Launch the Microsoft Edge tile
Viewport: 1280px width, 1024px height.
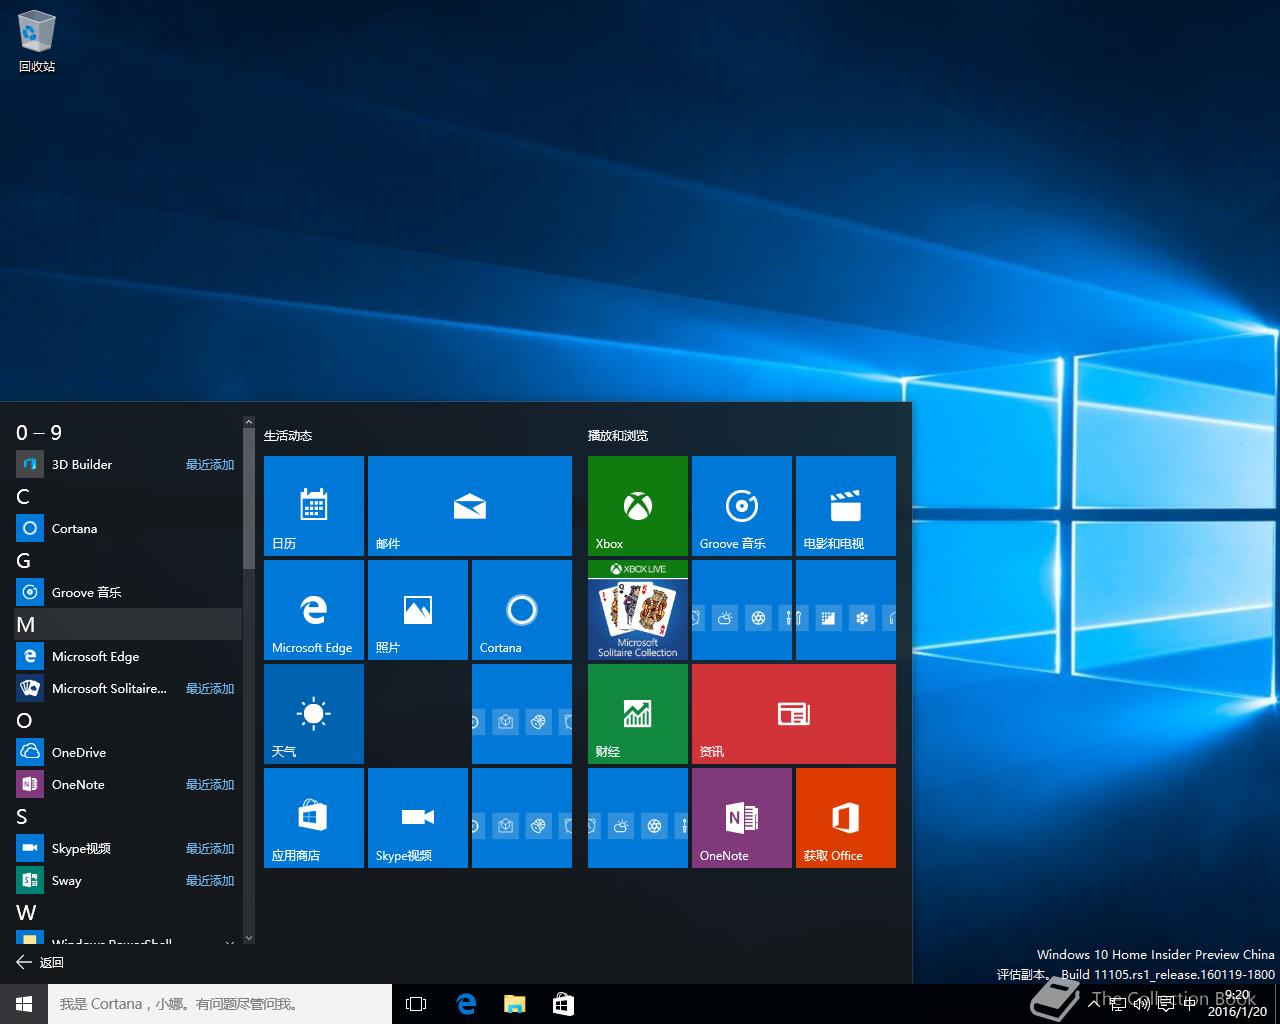click(x=314, y=610)
